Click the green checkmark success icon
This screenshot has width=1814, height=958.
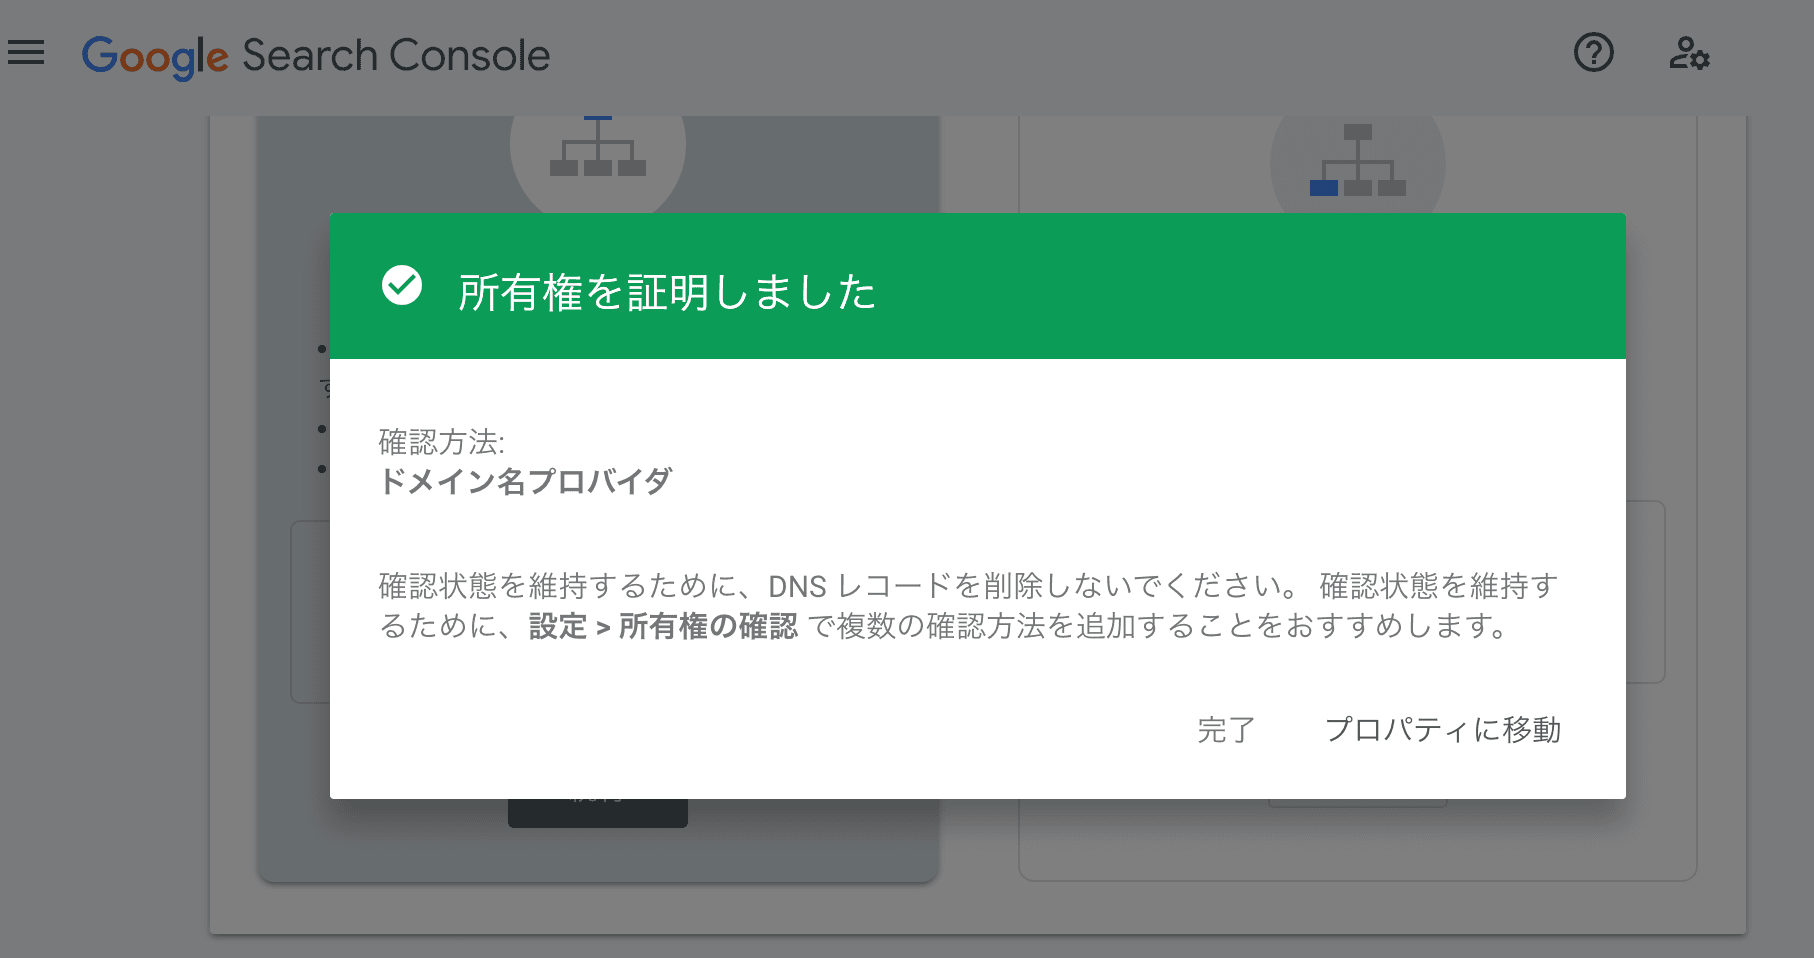click(401, 288)
